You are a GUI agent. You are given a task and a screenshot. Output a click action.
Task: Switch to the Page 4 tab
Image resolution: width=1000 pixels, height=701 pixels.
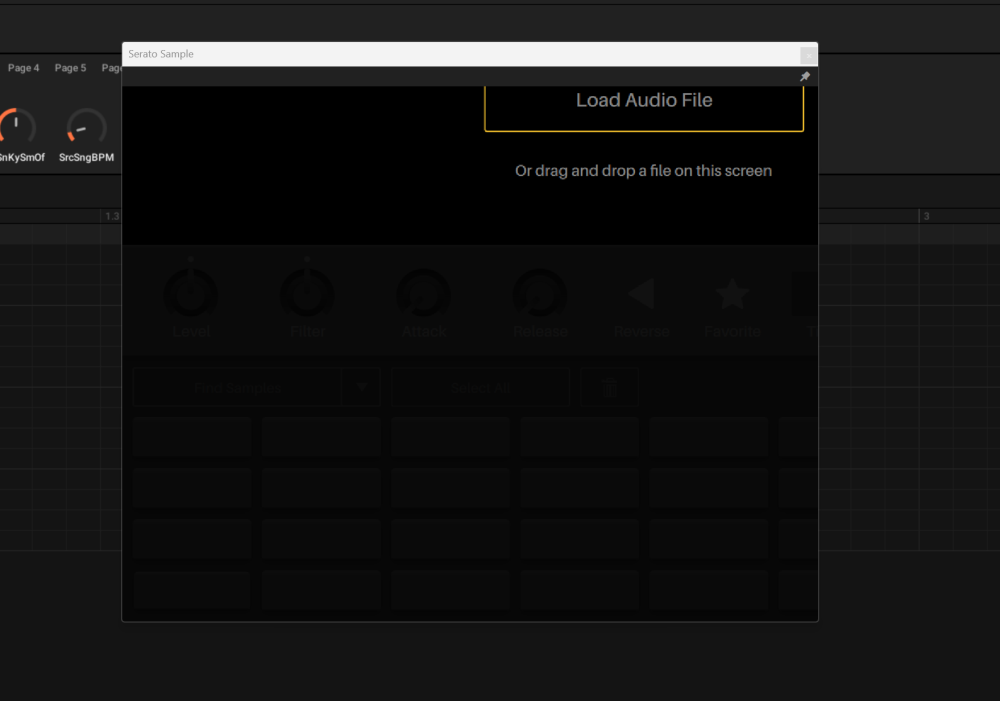[x=24, y=68]
